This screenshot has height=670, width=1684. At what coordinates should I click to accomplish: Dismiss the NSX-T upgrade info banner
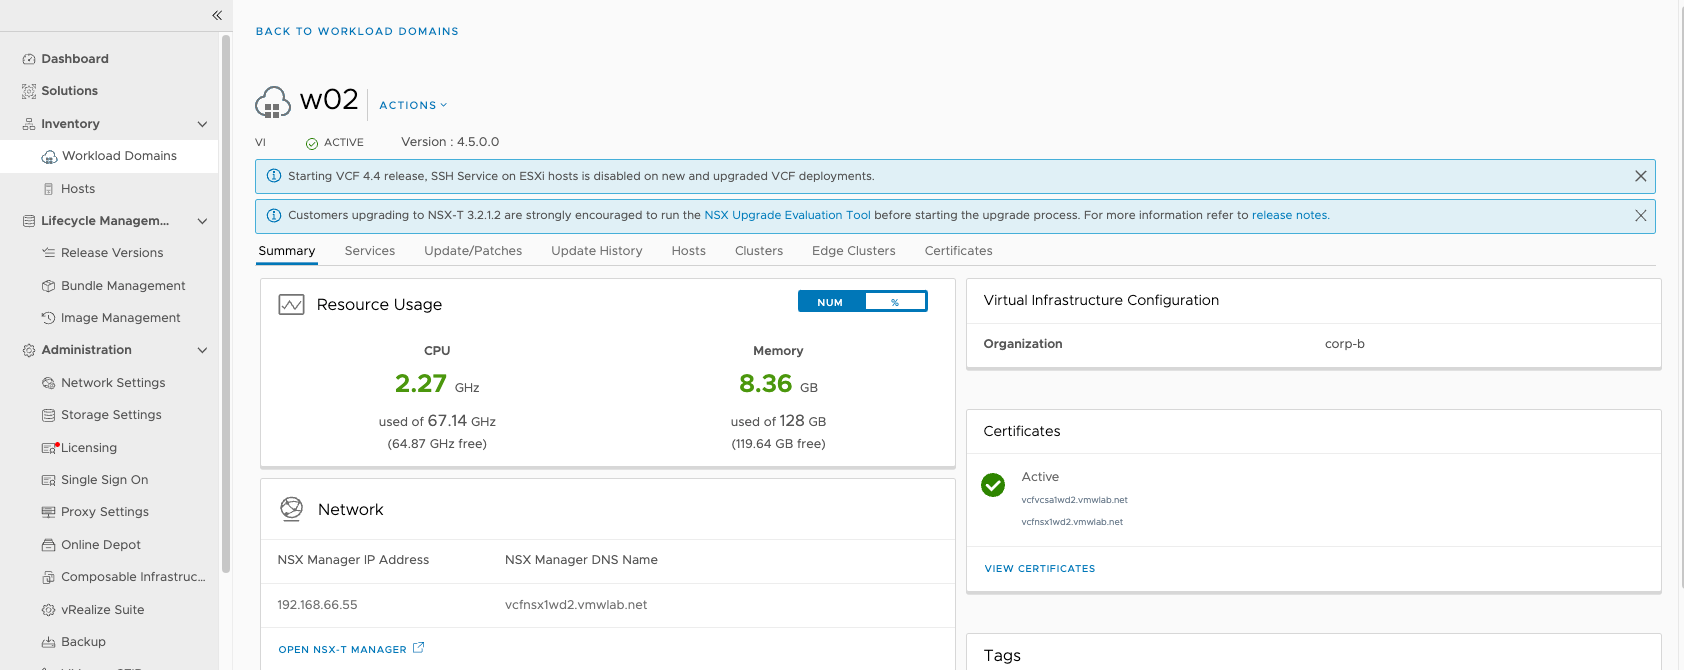point(1641,215)
